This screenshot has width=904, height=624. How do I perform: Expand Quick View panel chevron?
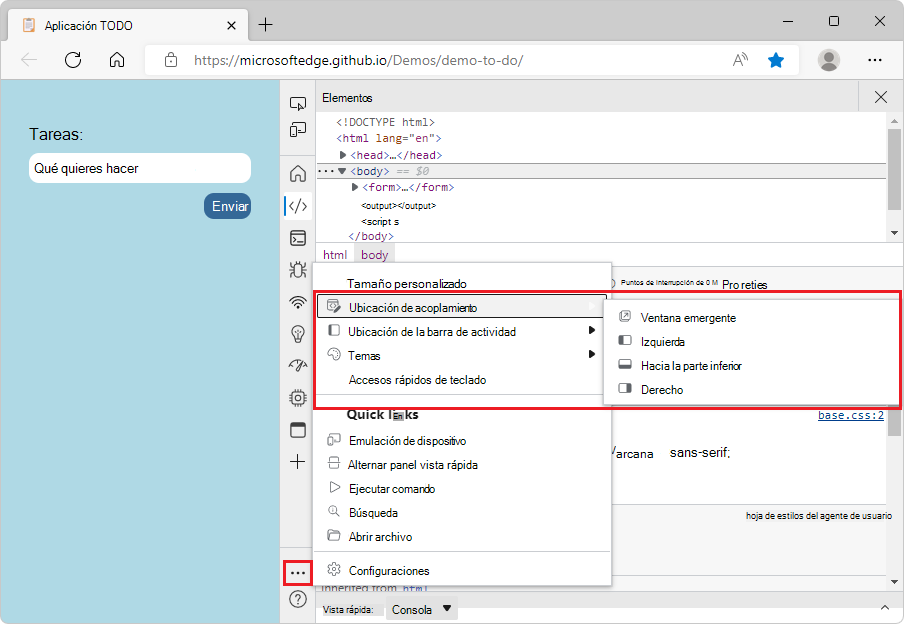(x=884, y=607)
